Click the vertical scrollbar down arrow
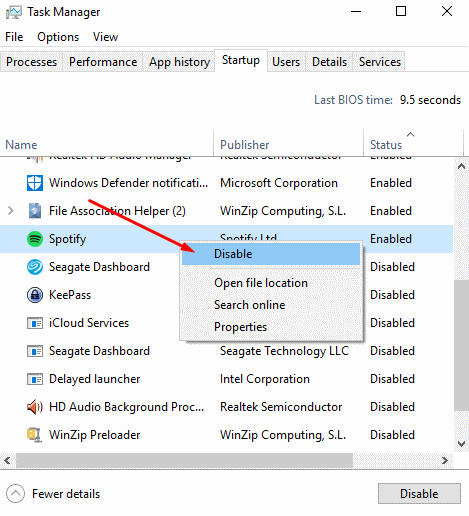 click(x=461, y=444)
